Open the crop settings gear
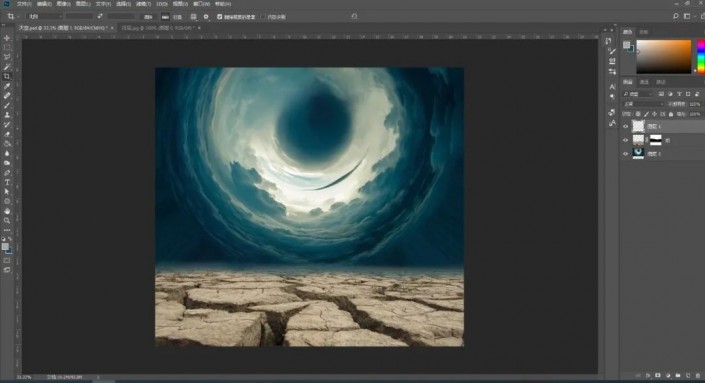705x383 pixels. 206,17
